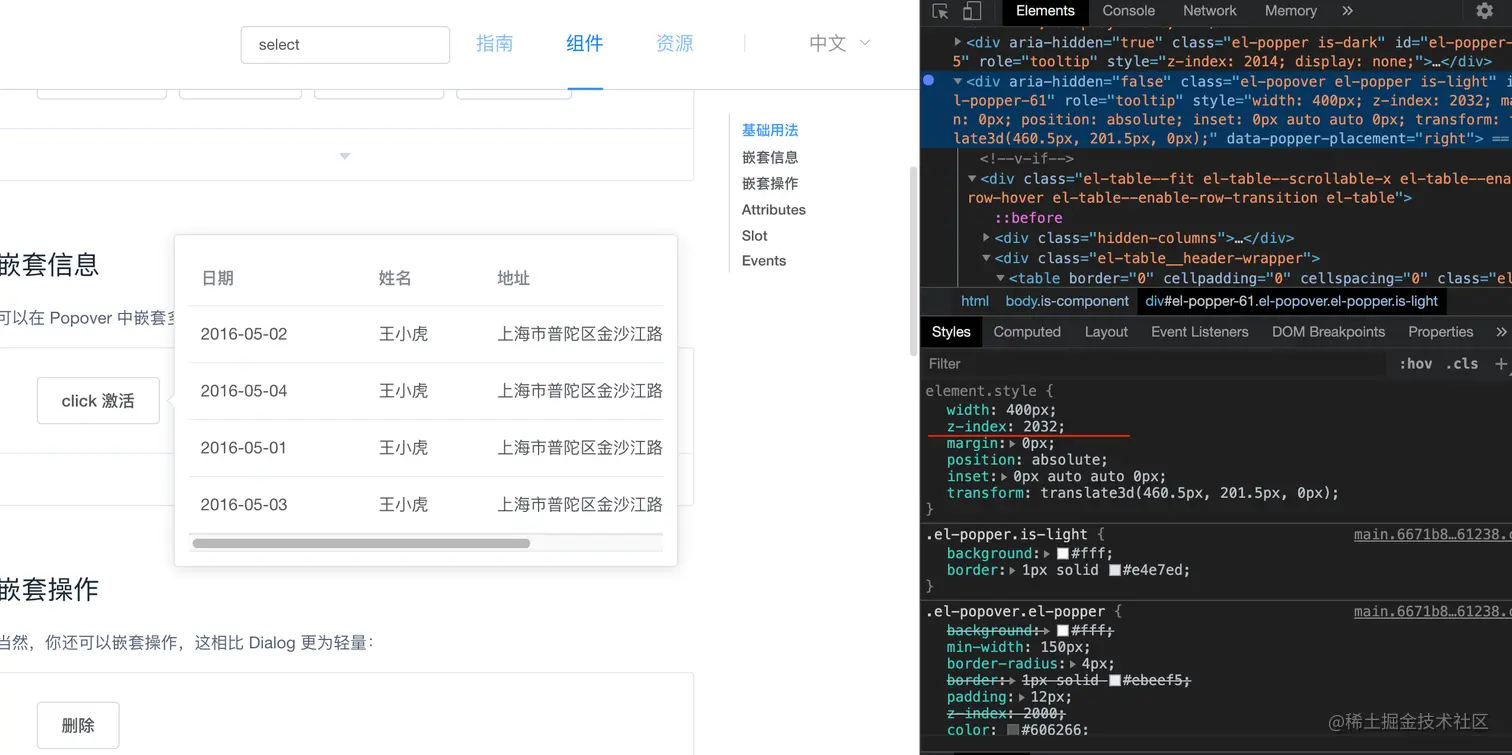Screen dimensions: 1512x755
Task: Activate the DevTools element inspector icon
Action: [x=940, y=11]
